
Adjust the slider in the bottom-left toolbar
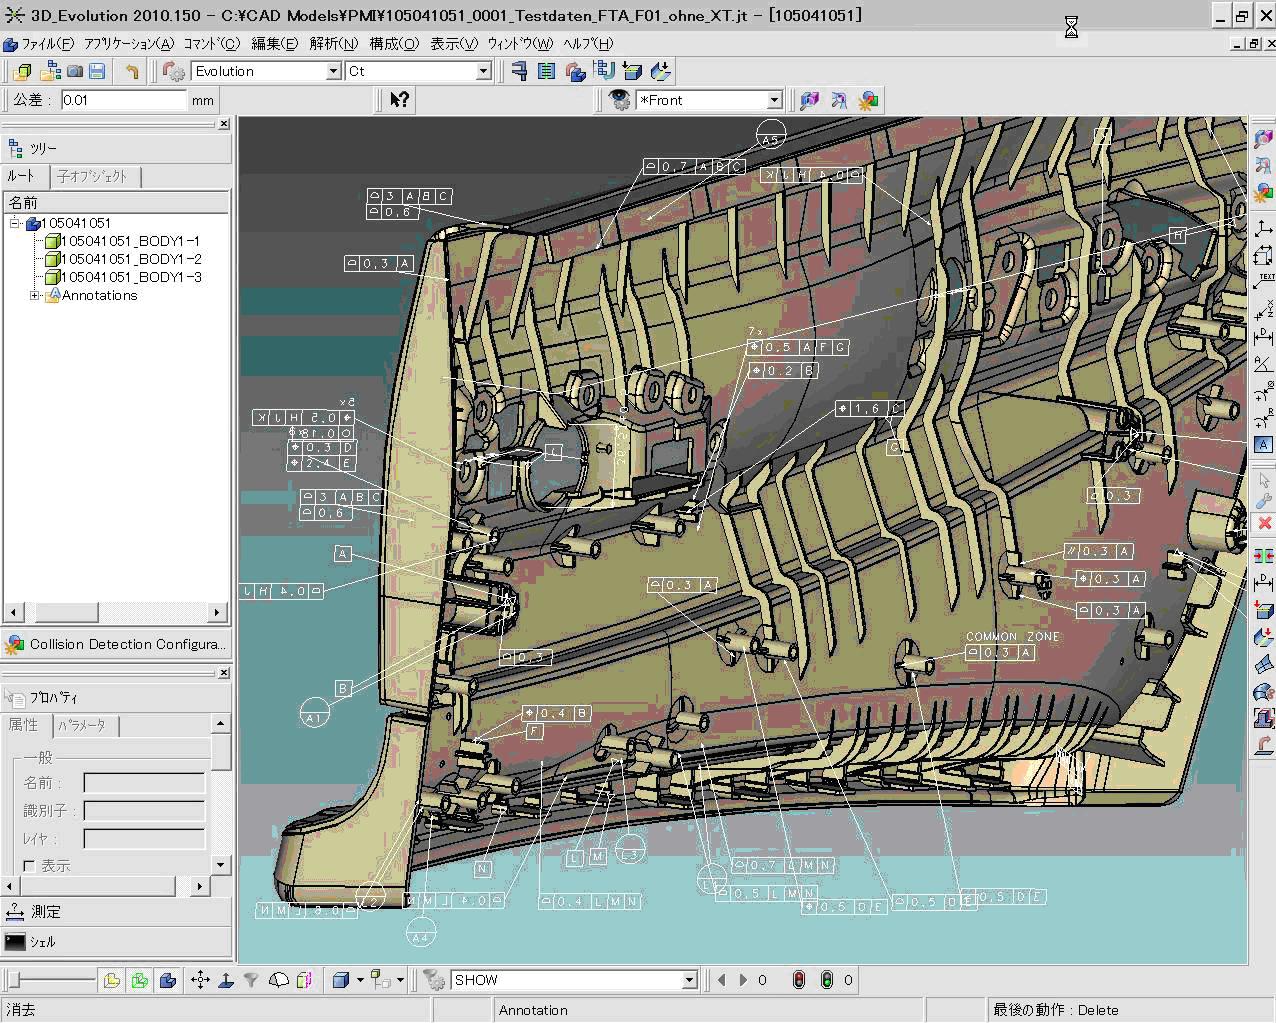(13, 980)
